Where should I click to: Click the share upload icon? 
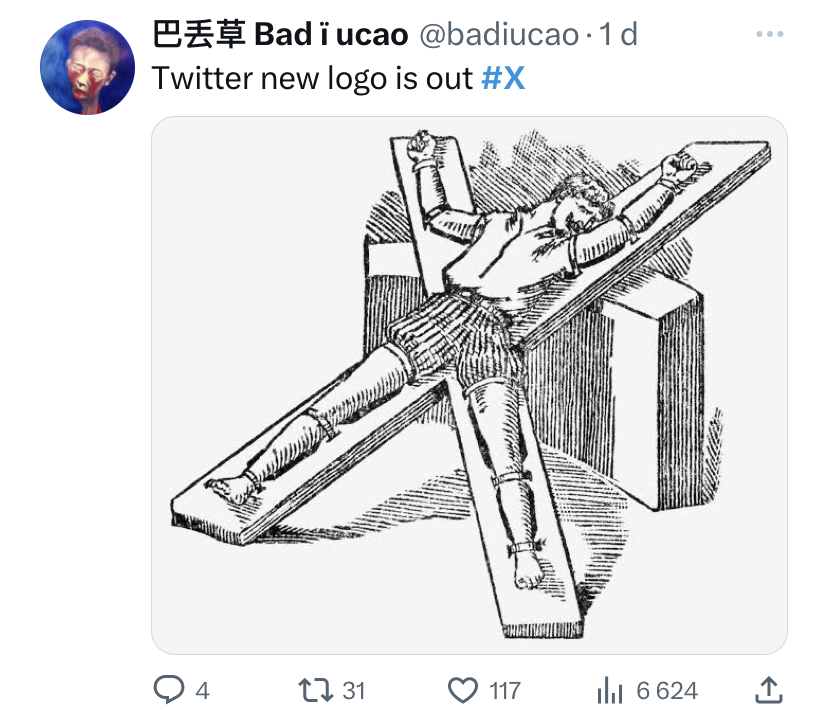click(x=768, y=690)
